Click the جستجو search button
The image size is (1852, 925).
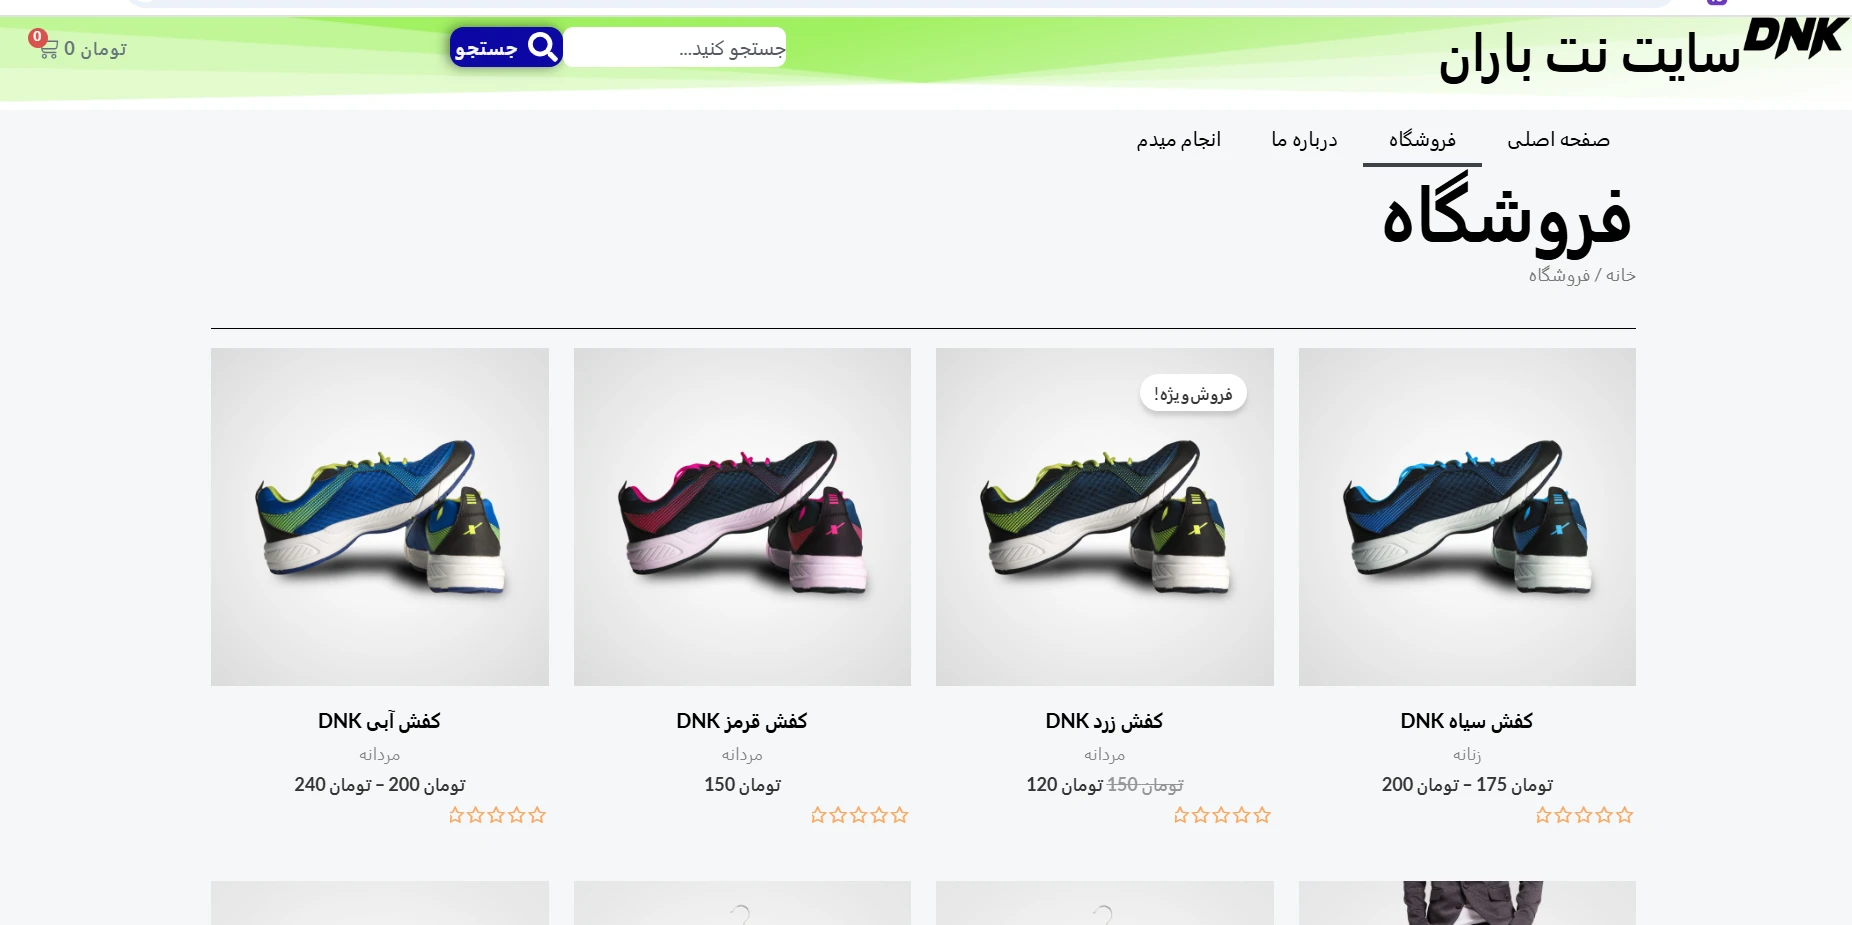tap(506, 47)
